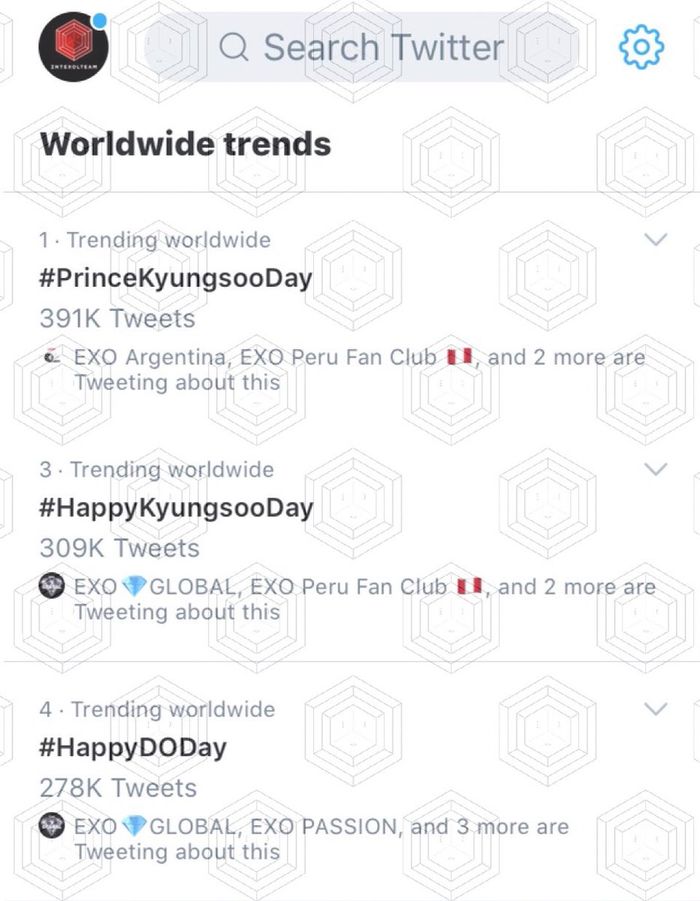
Task: Expand options chevron for #PrinceKyungsooDay
Action: [x=656, y=240]
